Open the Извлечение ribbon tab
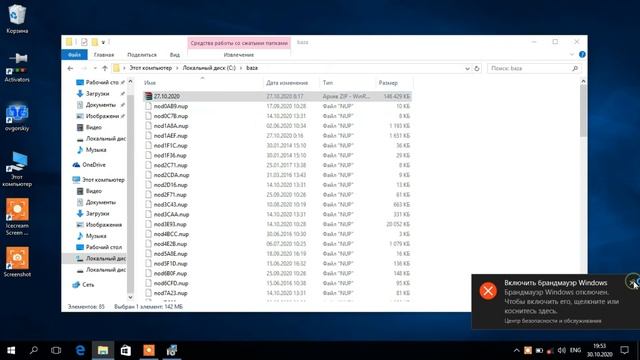 239,55
